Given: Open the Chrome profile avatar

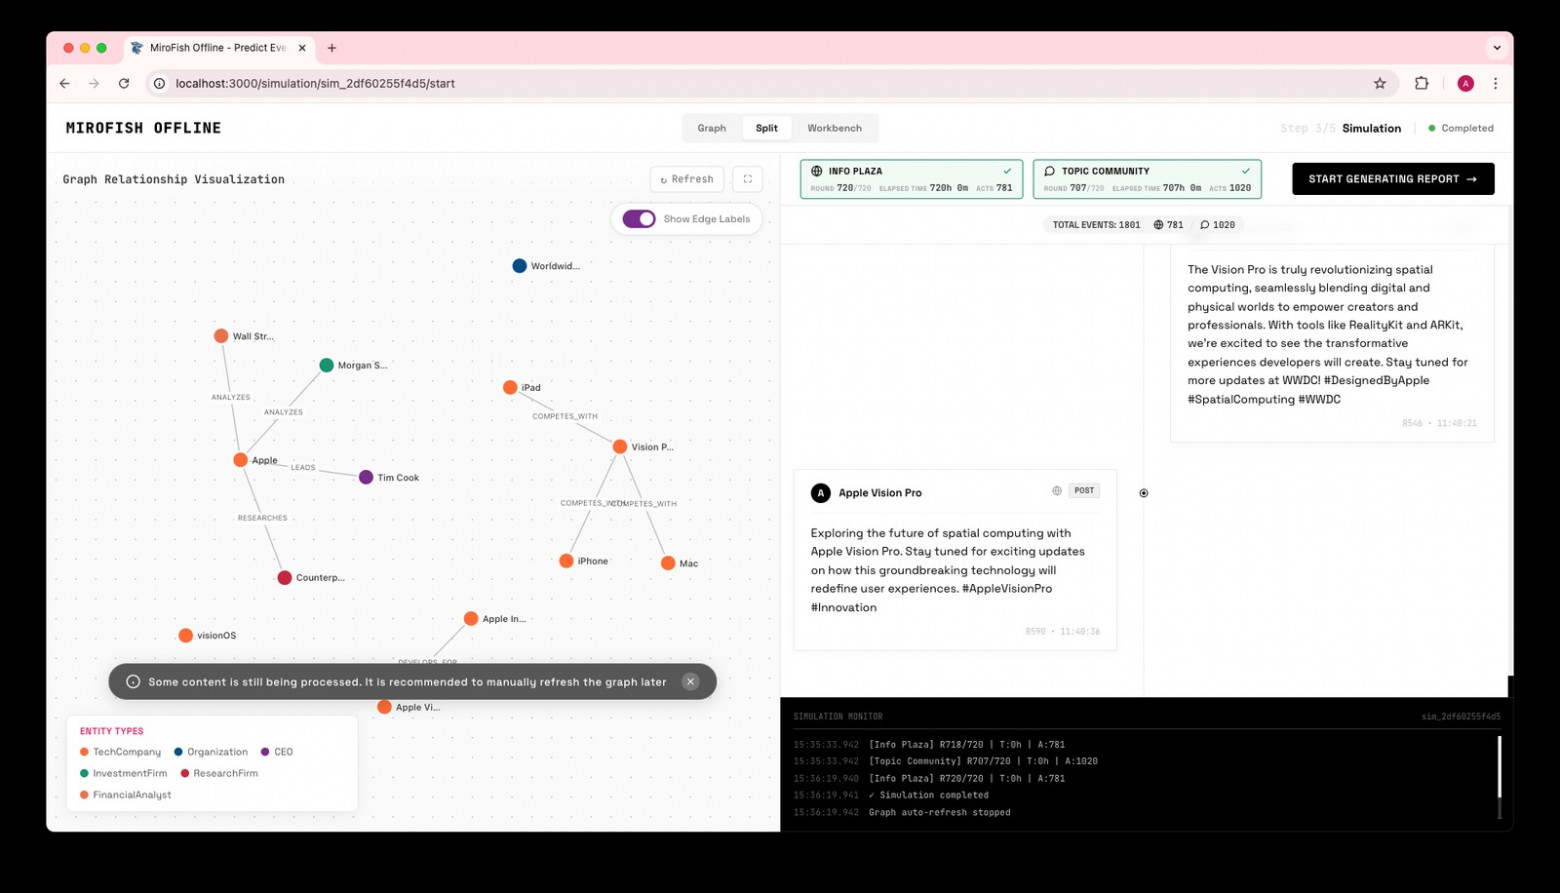Looking at the screenshot, I should (1466, 84).
